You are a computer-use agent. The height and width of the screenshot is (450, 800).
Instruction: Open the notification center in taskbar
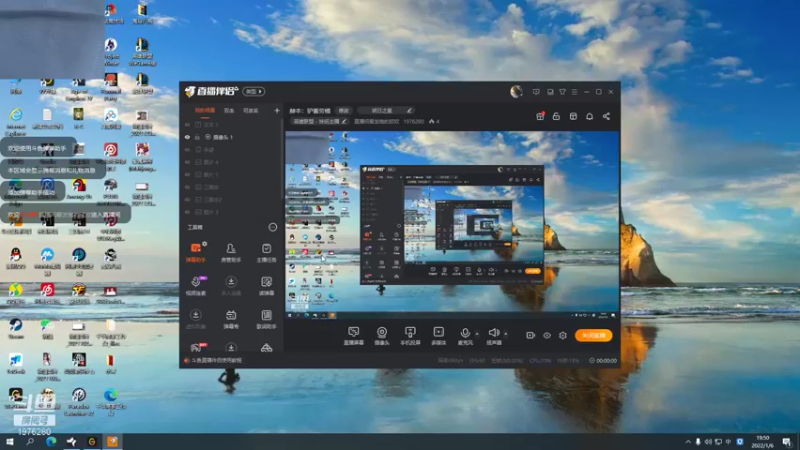click(787, 441)
